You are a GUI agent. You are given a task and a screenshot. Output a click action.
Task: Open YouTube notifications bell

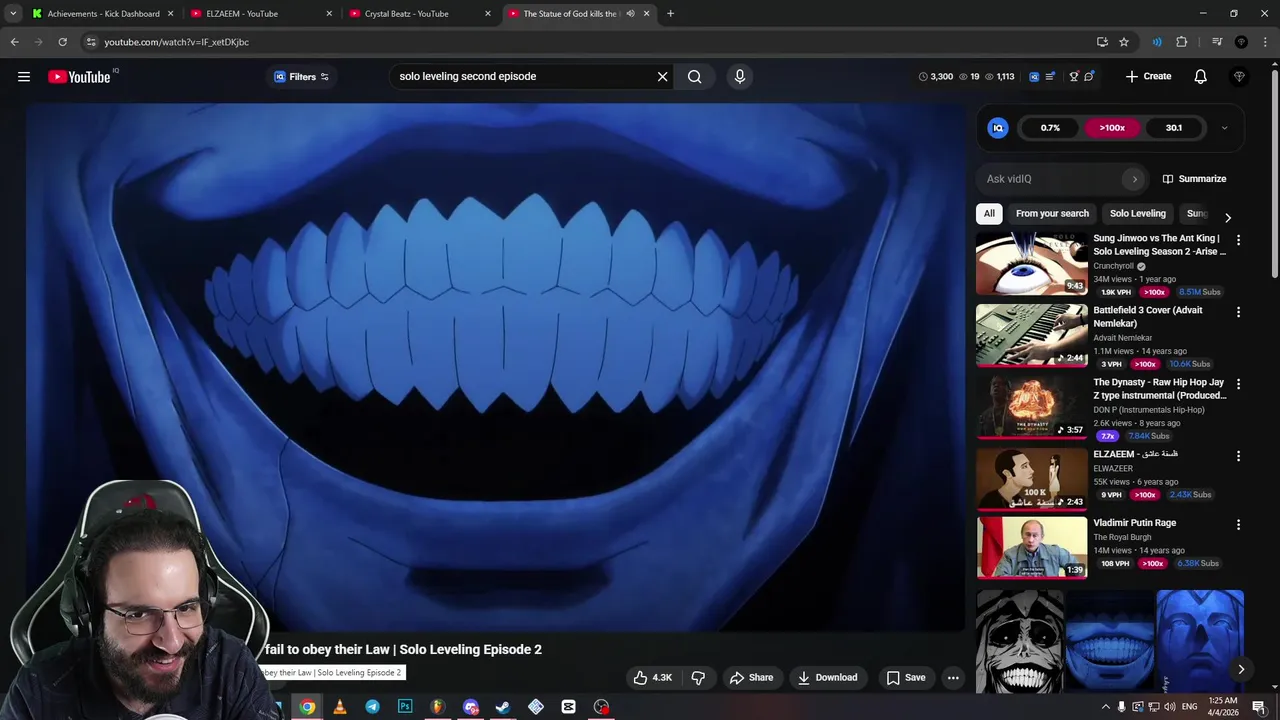(x=1200, y=77)
